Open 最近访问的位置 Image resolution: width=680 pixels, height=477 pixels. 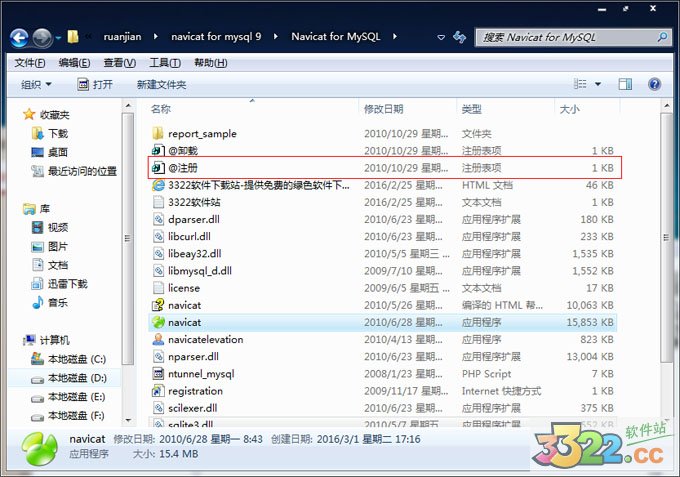tap(82, 171)
